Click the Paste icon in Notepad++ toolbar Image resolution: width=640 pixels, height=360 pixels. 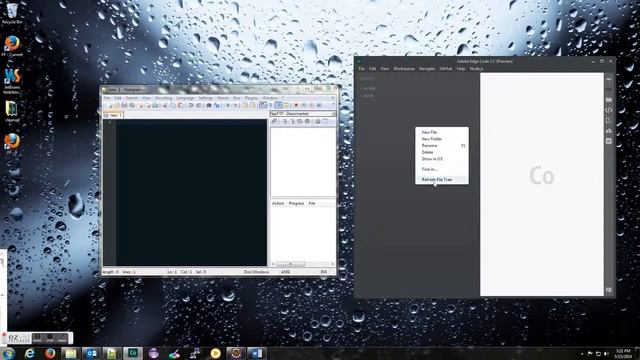(x=181, y=105)
